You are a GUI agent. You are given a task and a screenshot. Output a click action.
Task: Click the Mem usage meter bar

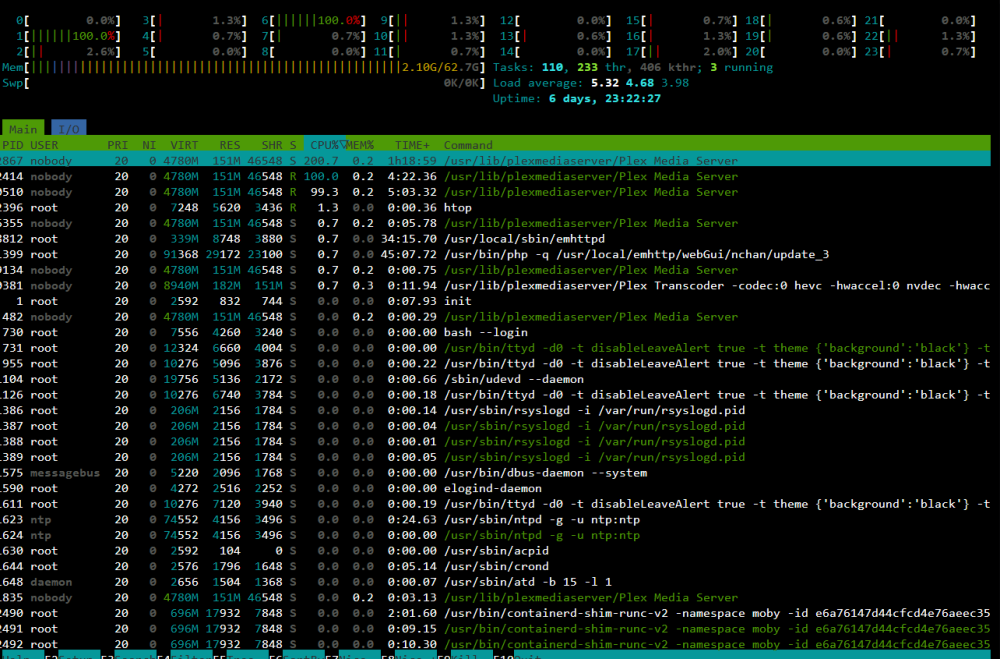tap(242, 67)
